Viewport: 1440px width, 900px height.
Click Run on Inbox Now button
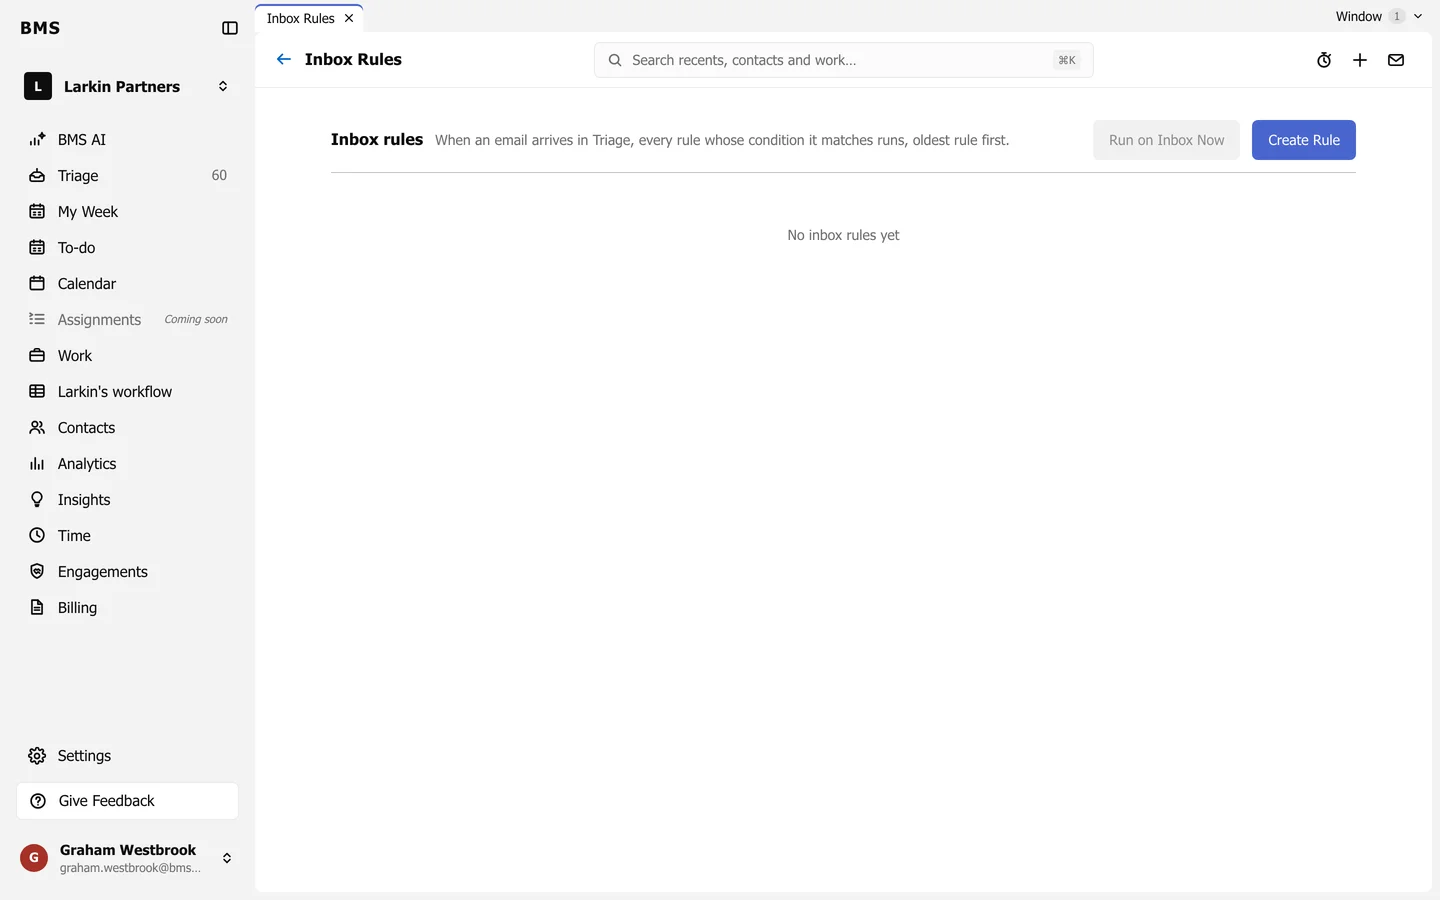pos(1166,140)
